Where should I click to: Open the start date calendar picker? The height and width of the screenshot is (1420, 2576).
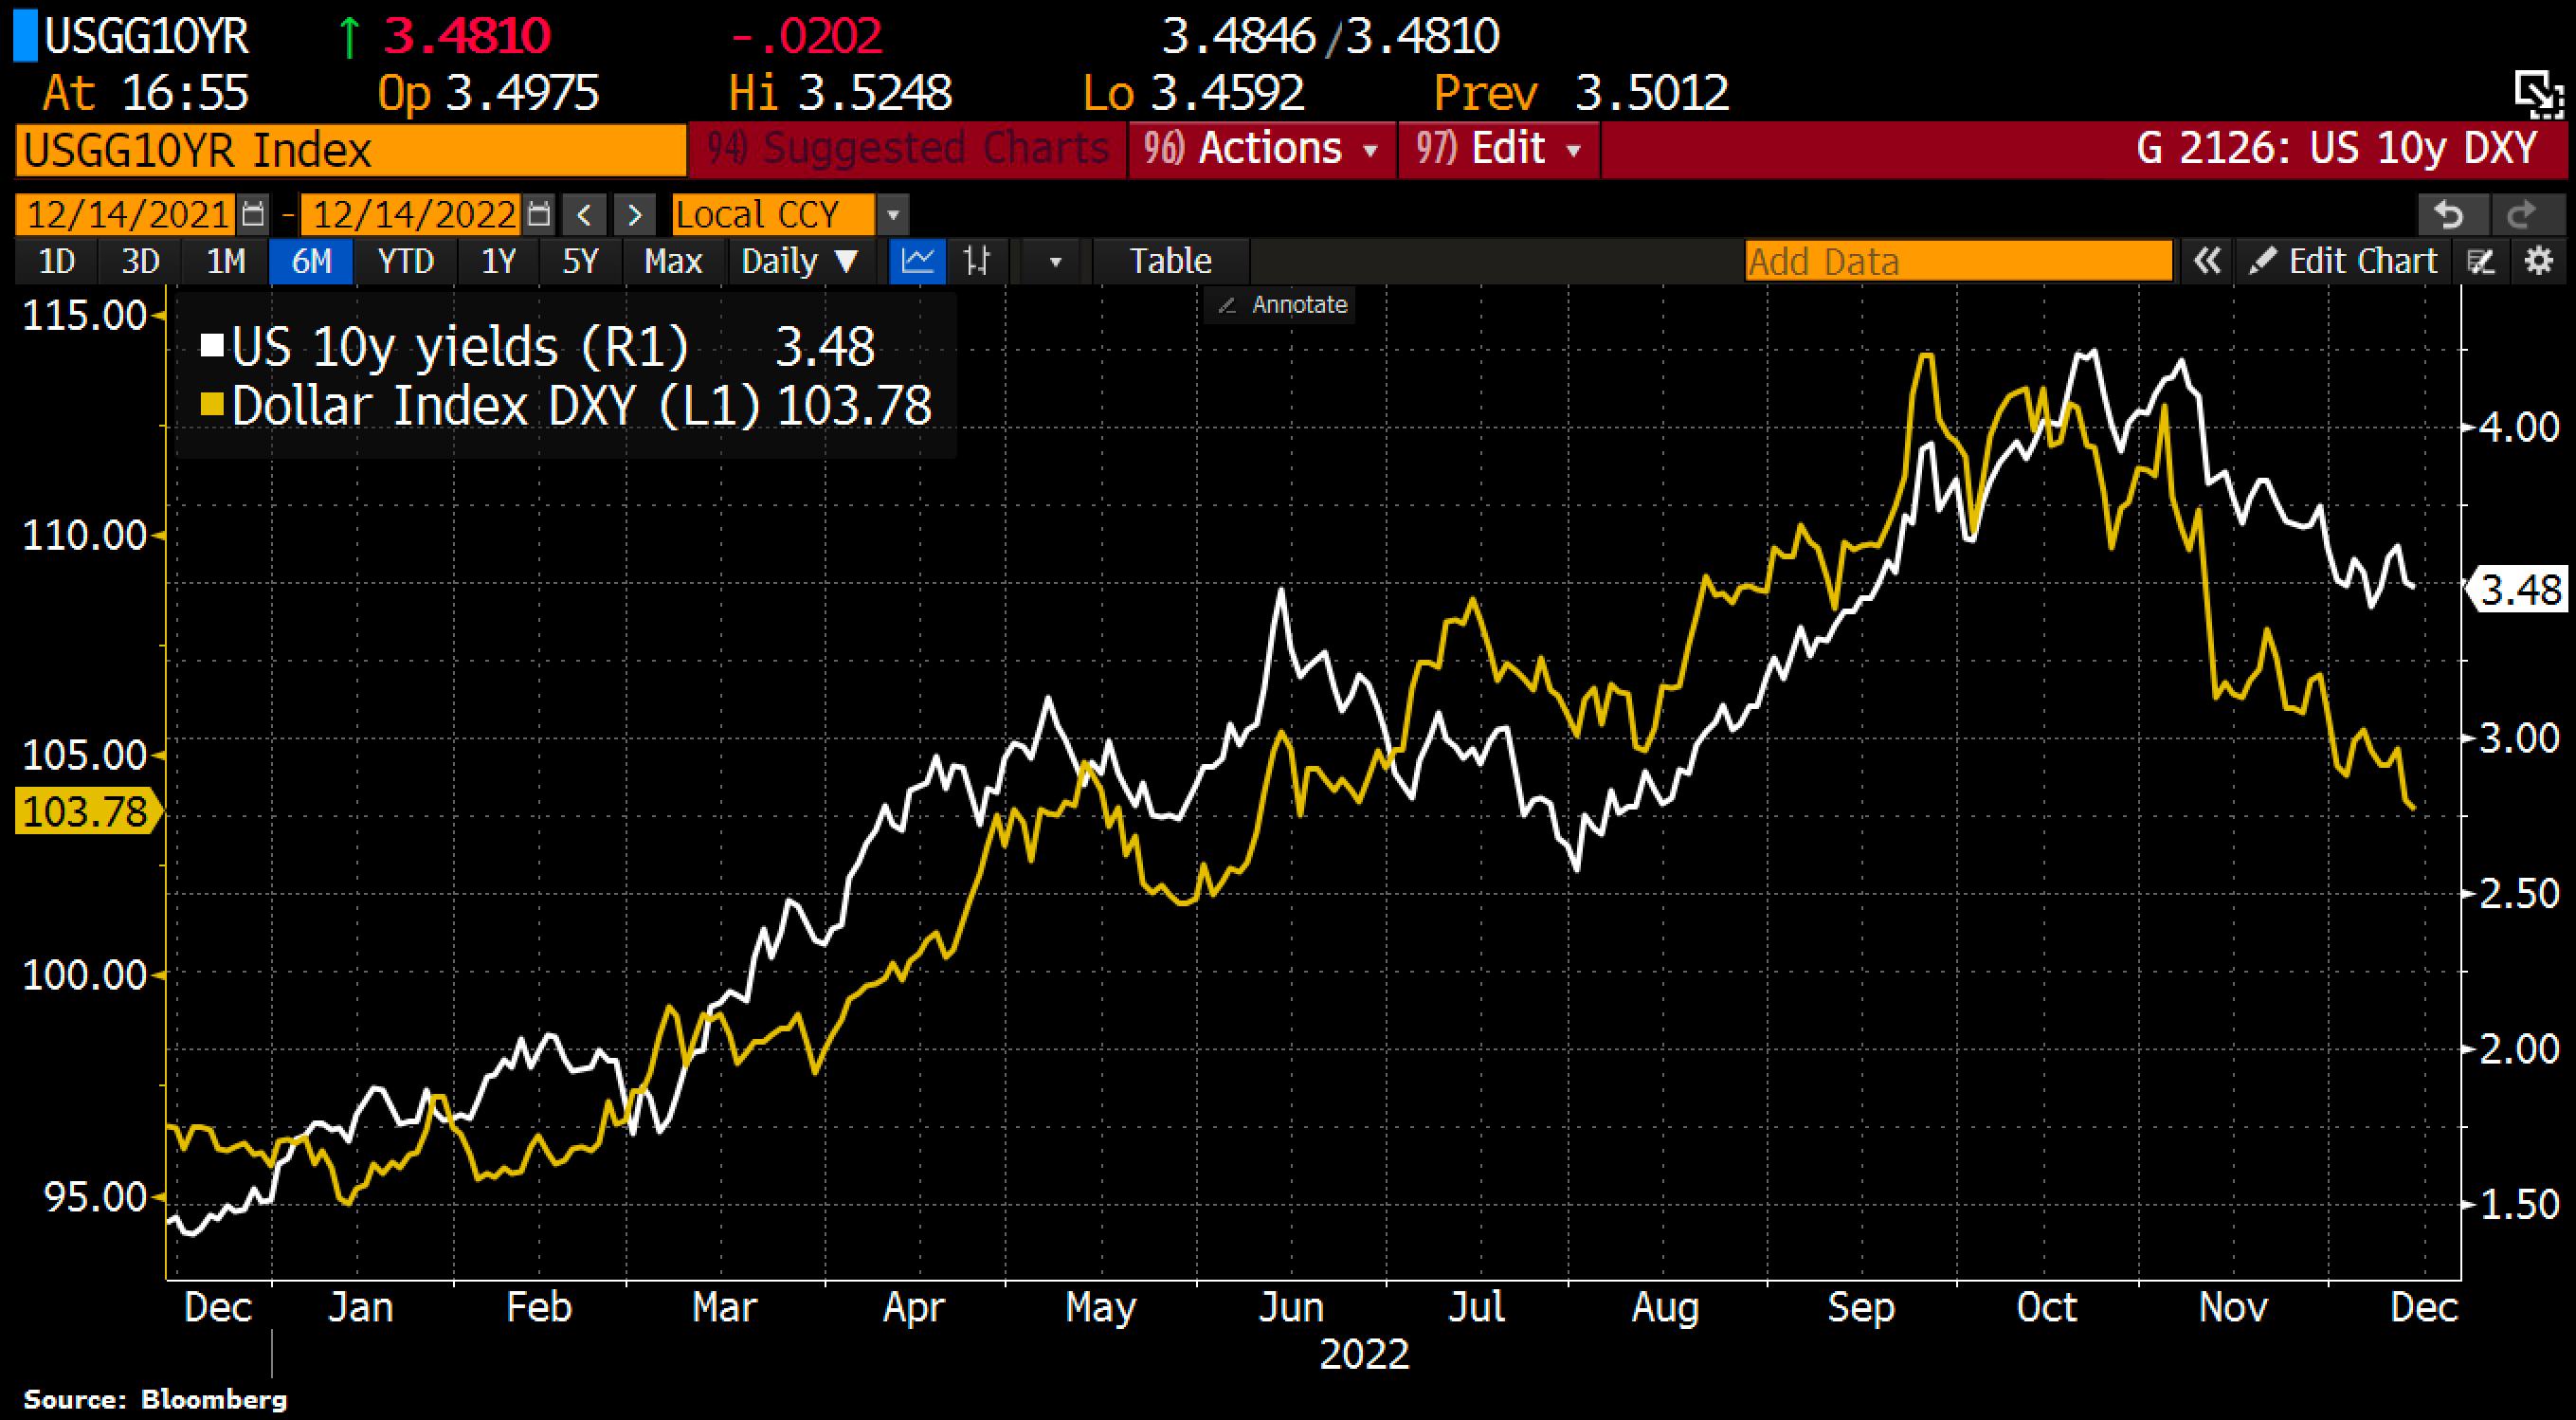(x=253, y=214)
